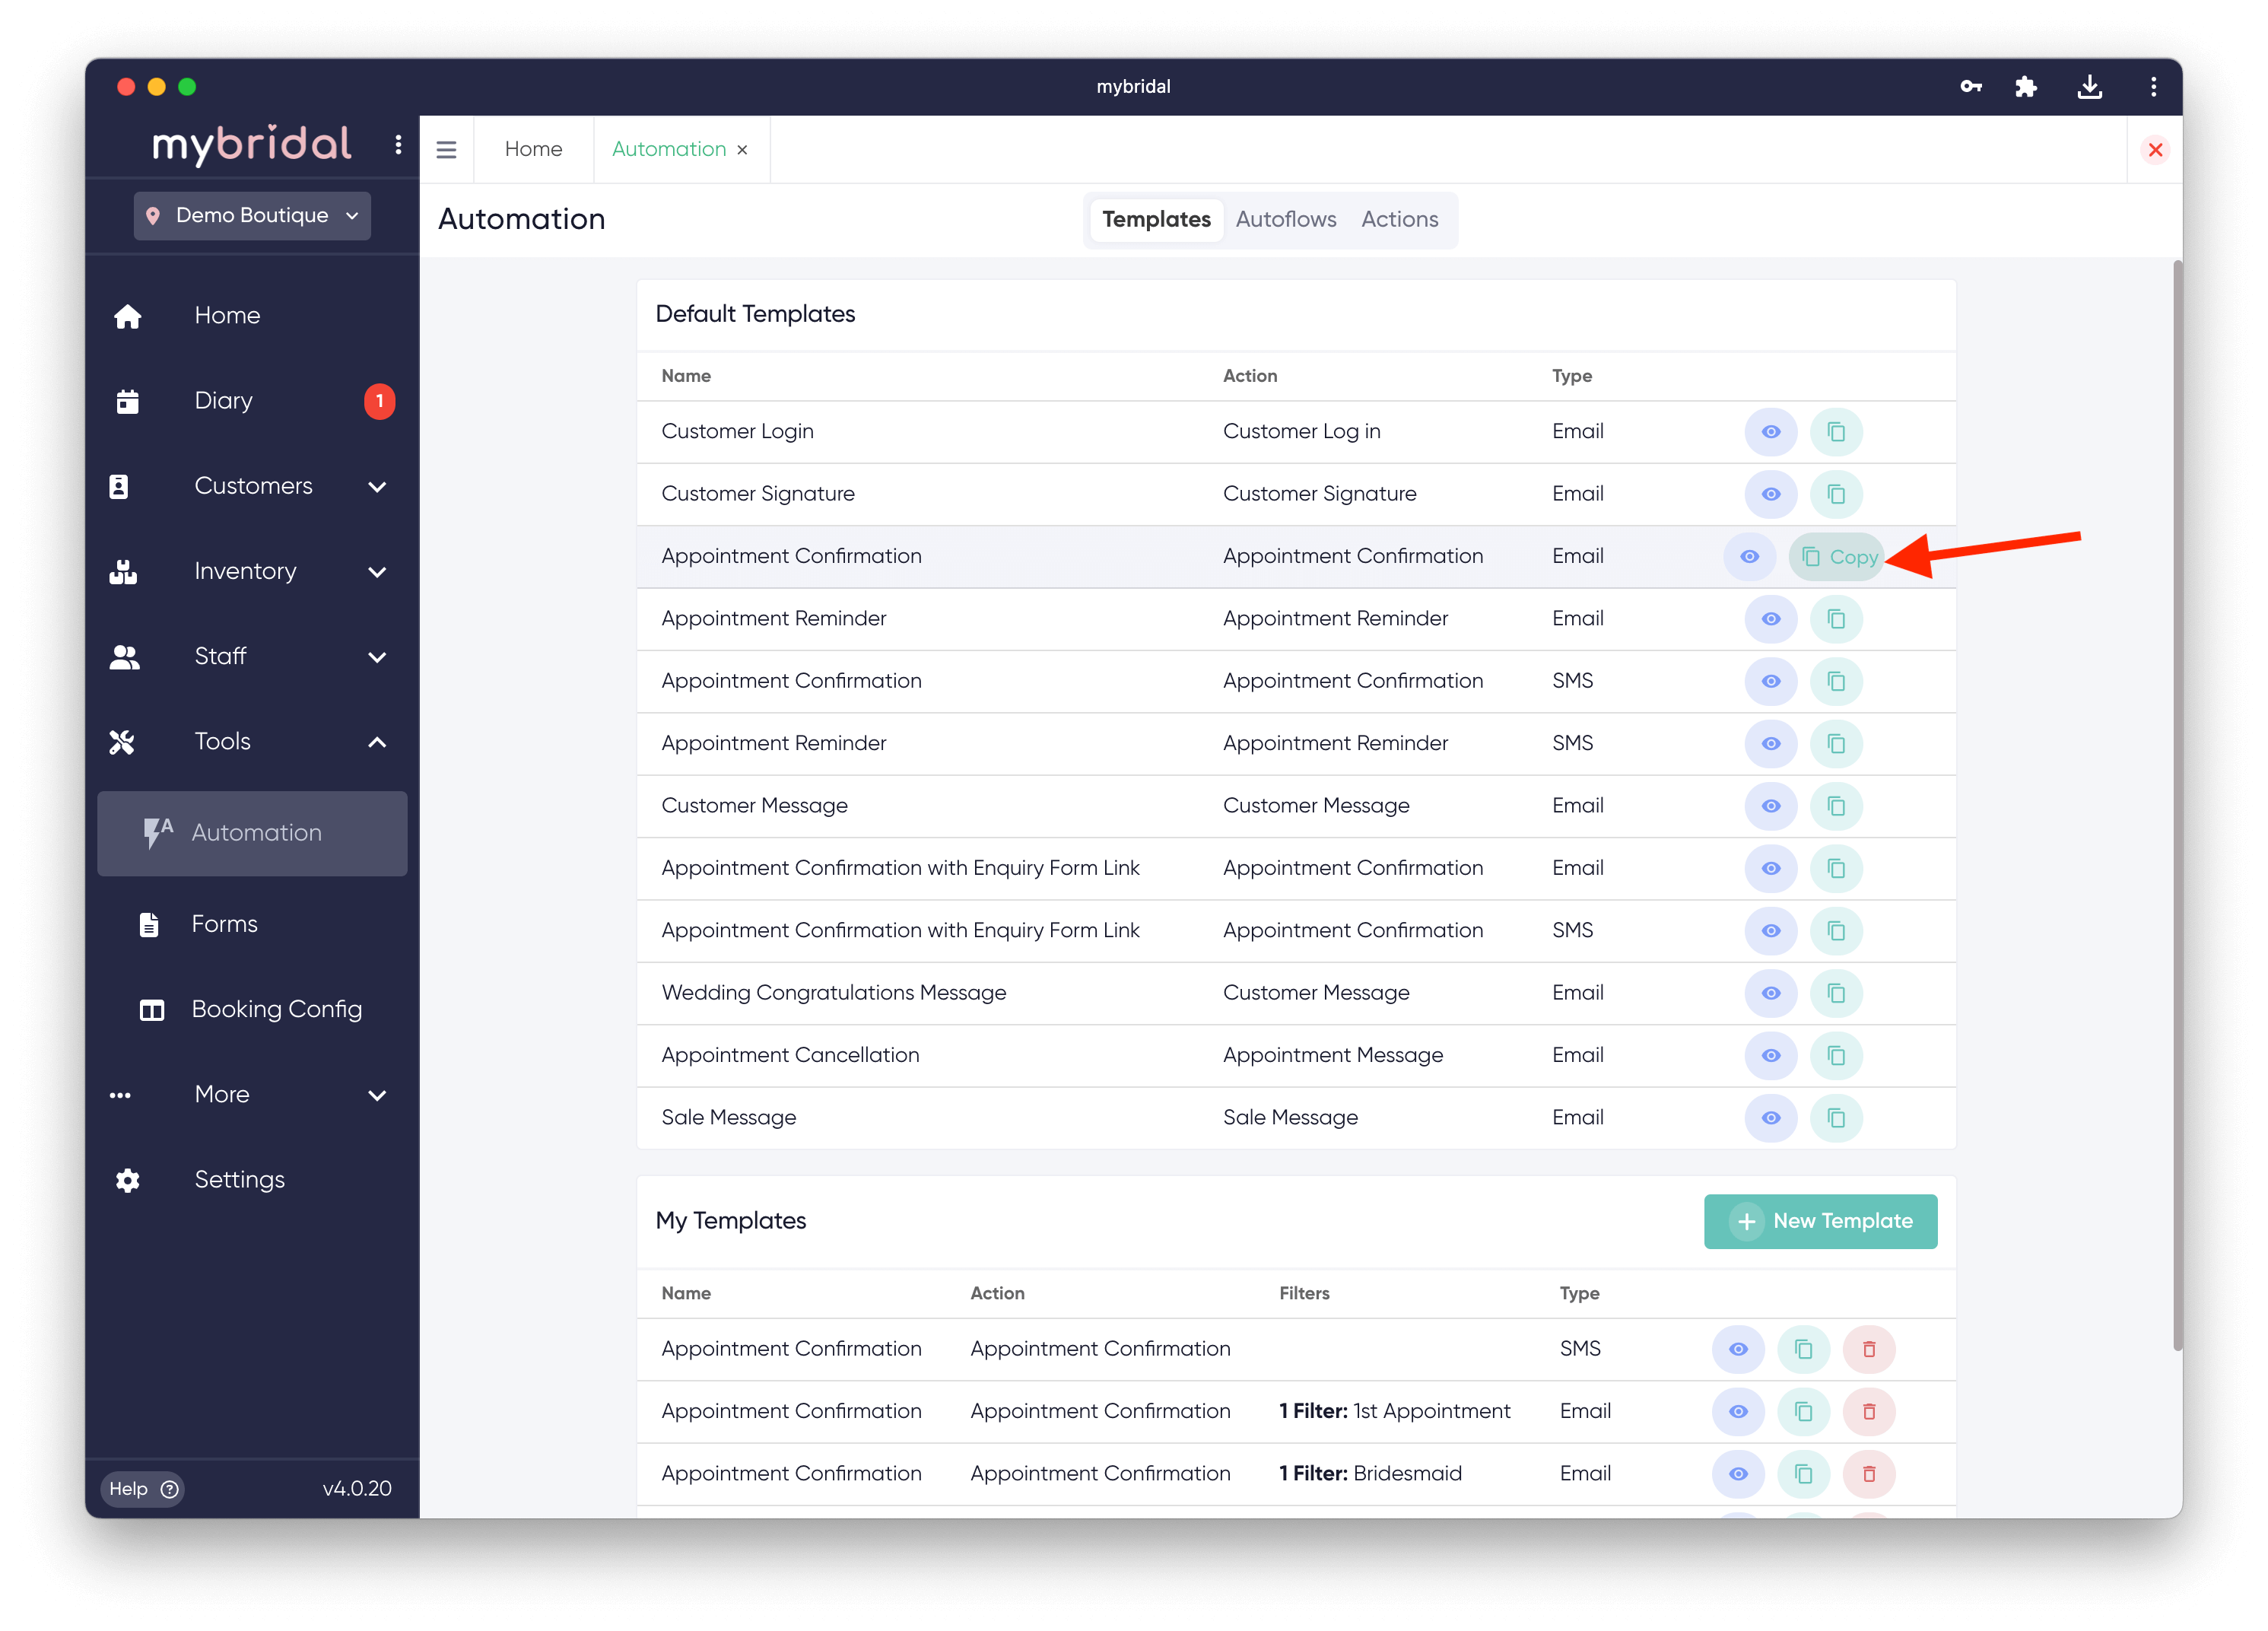2268x1631 pixels.
Task: Click the Diary calendar icon in sidebar
Action: click(x=128, y=401)
